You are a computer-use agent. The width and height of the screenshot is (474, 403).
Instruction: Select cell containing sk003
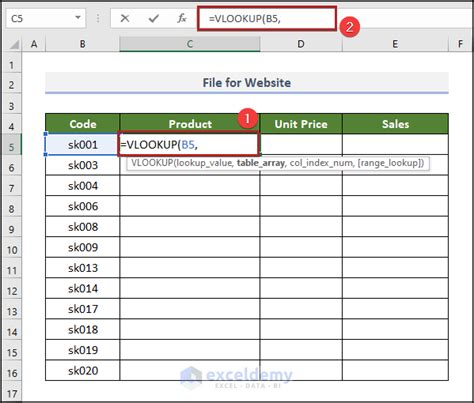tap(83, 165)
